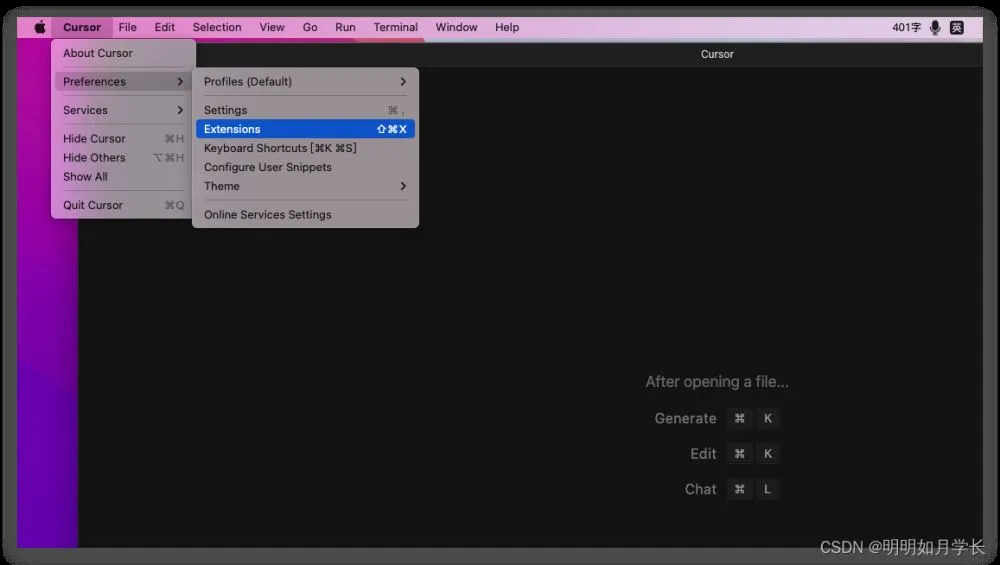The width and height of the screenshot is (1000, 565).
Task: Click the Cursor window title
Action: click(717, 54)
